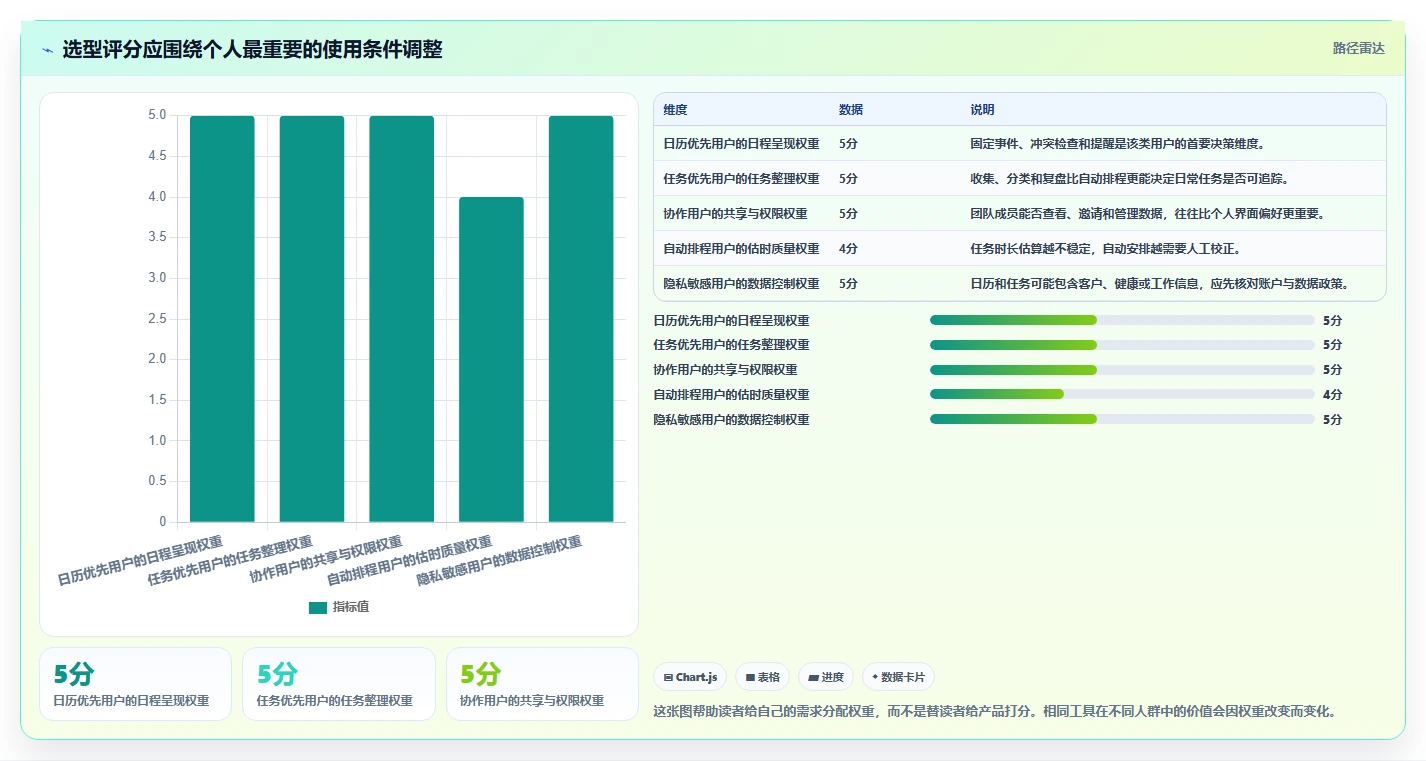The height and width of the screenshot is (761, 1426).
Task: Click description about 日历和任务可能包含客户、健康或工作信息
Action: [x=1160, y=284]
